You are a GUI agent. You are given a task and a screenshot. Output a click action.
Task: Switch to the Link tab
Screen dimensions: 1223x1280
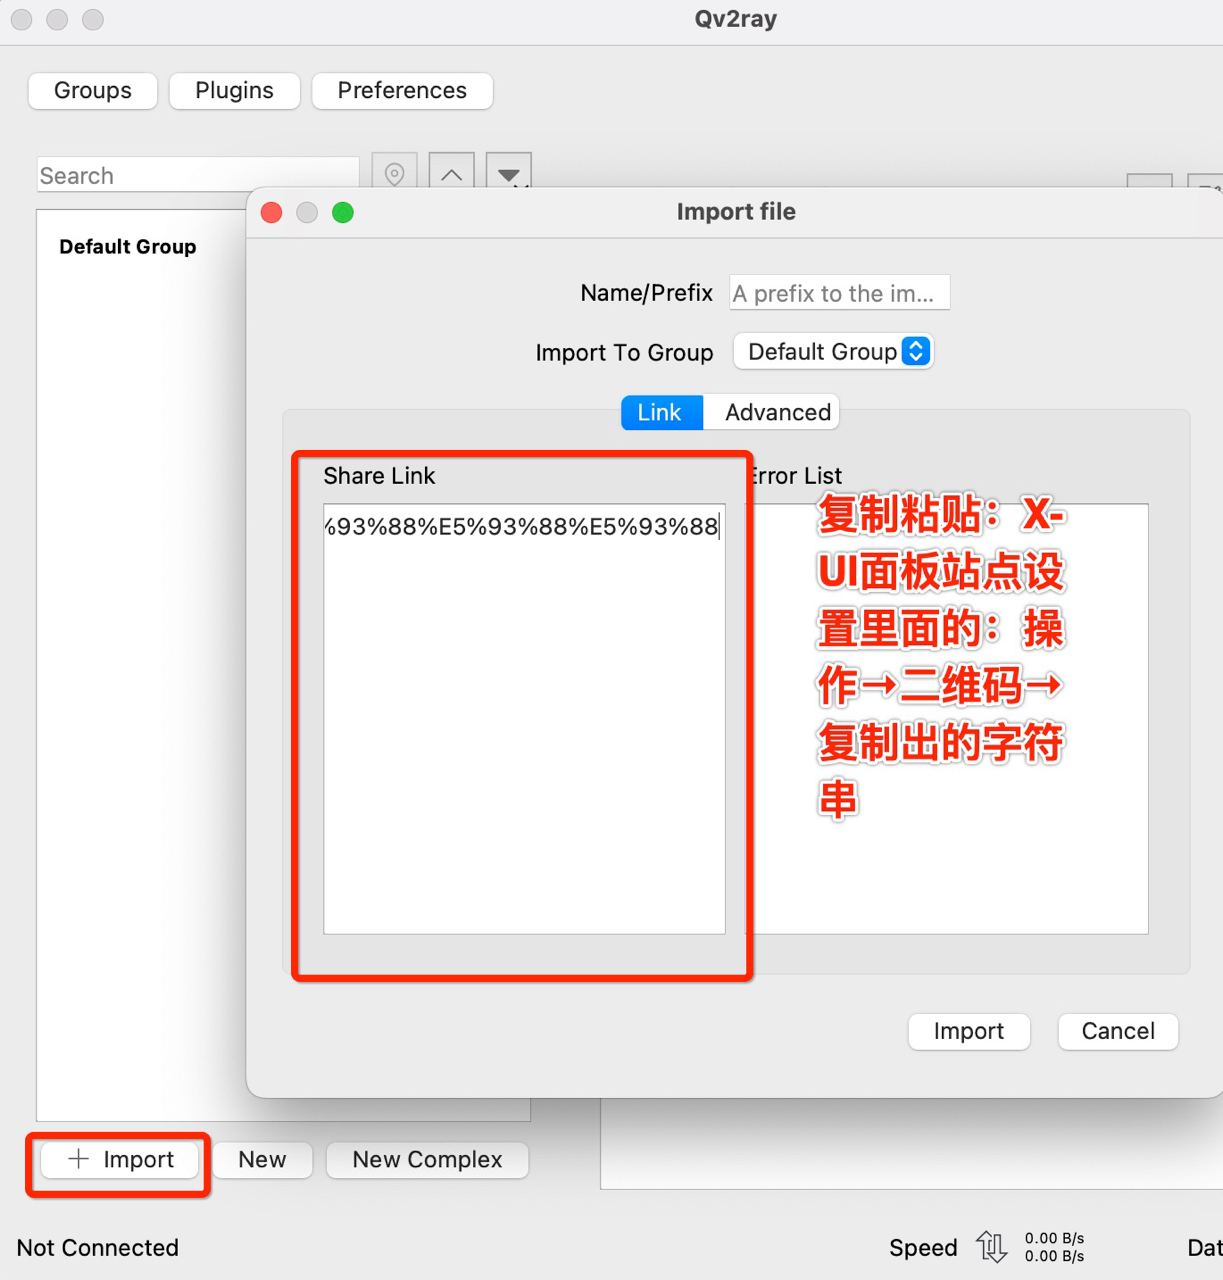coord(660,412)
